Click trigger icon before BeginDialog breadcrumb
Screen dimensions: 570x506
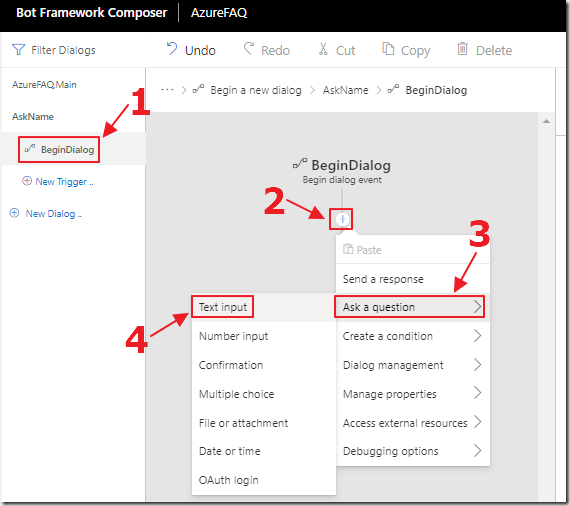coord(393,89)
